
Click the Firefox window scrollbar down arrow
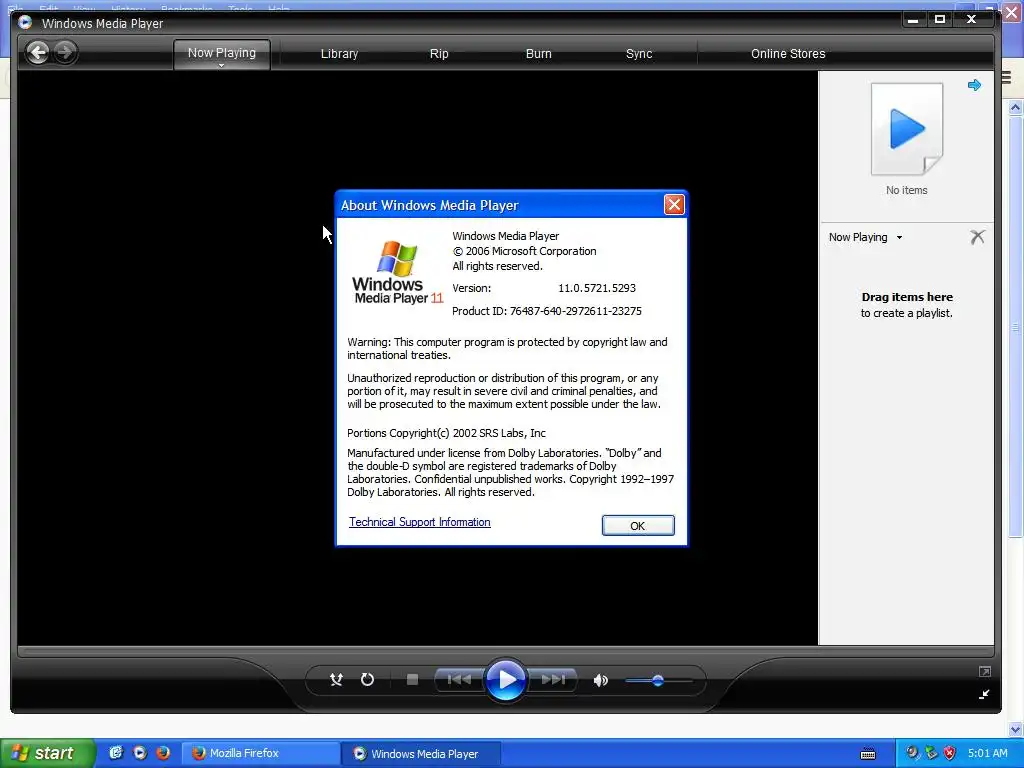(x=1016, y=729)
